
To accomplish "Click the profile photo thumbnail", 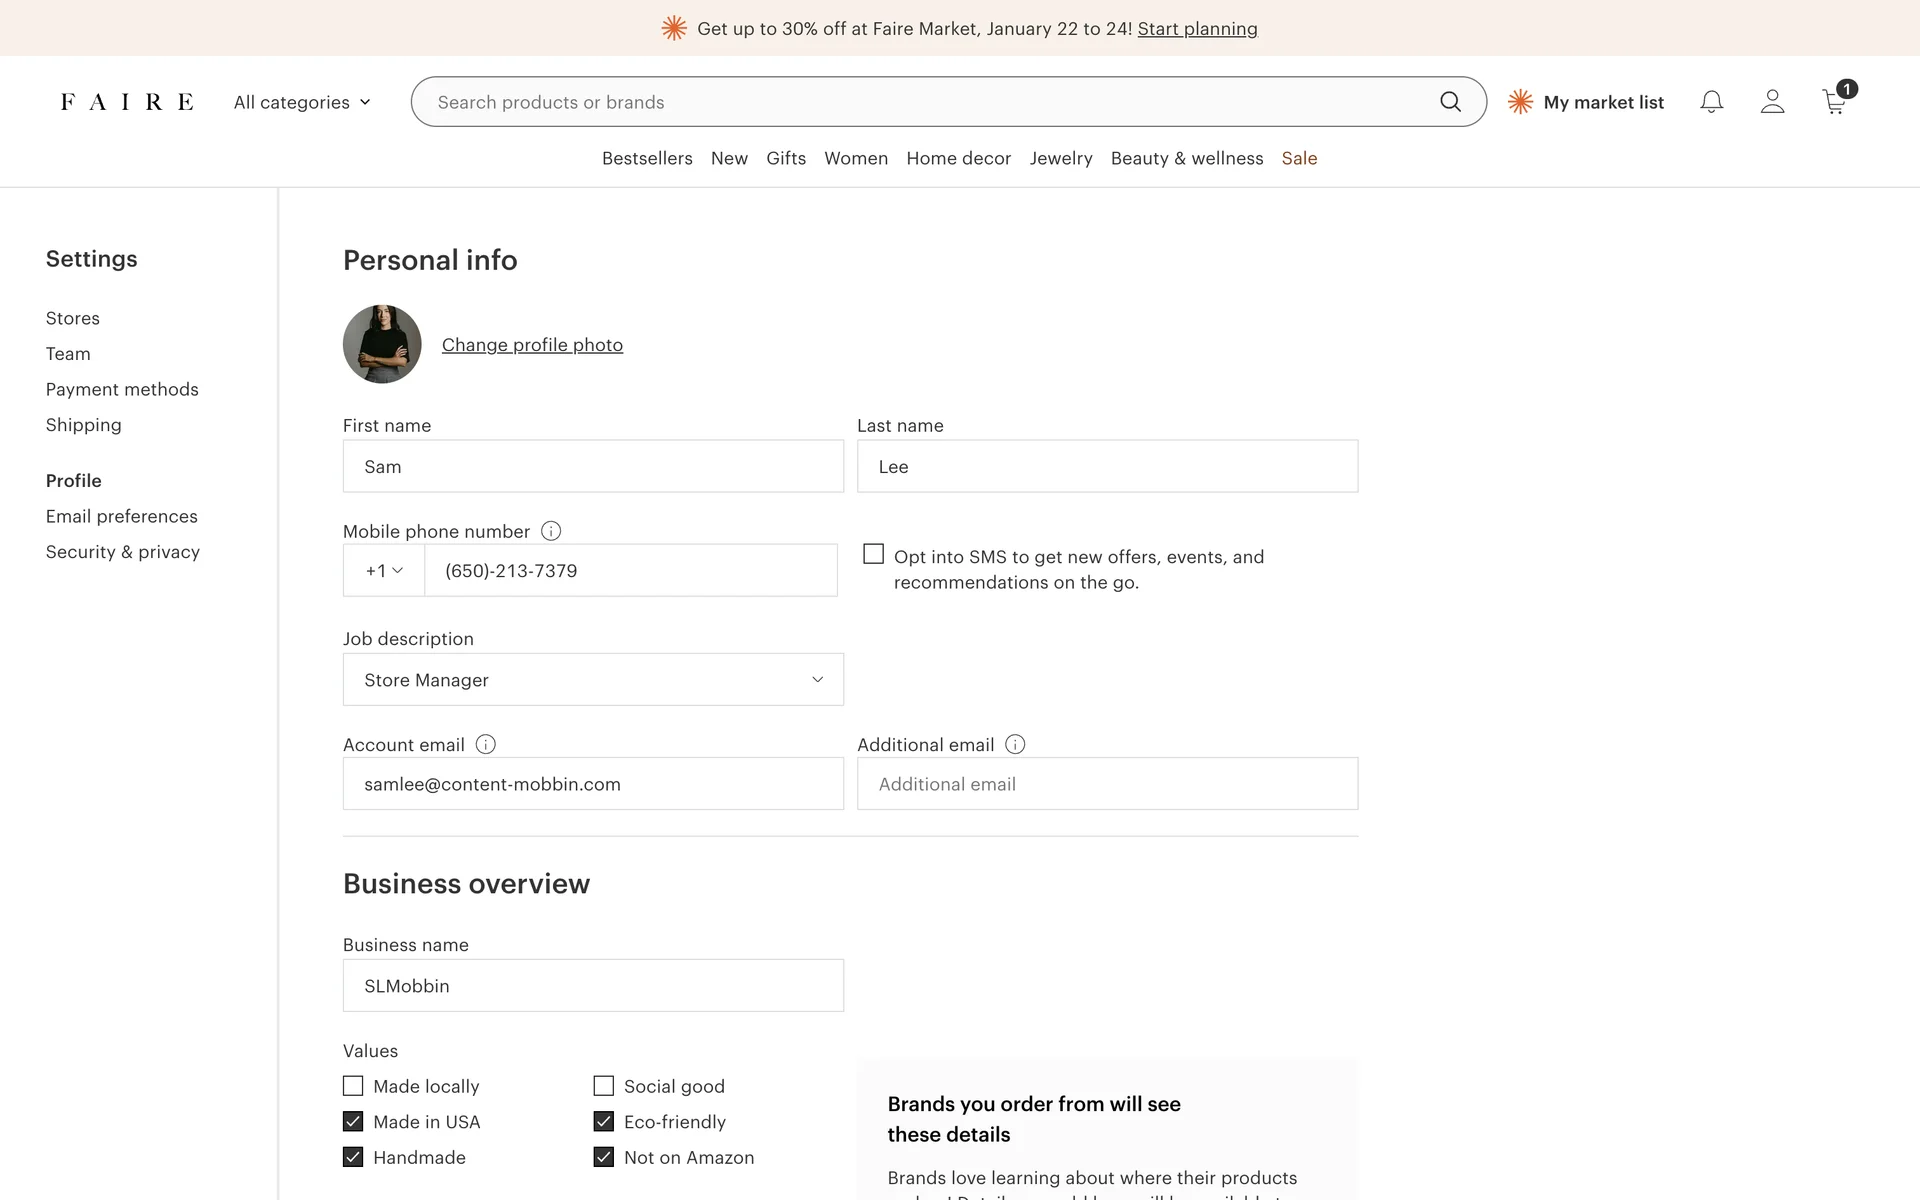I will pos(382,344).
